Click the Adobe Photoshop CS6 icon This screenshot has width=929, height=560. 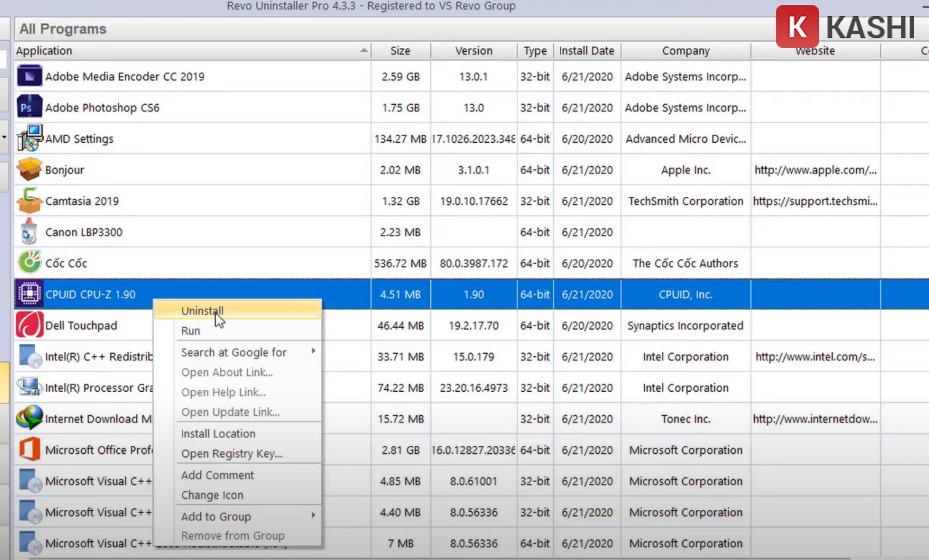click(29, 107)
